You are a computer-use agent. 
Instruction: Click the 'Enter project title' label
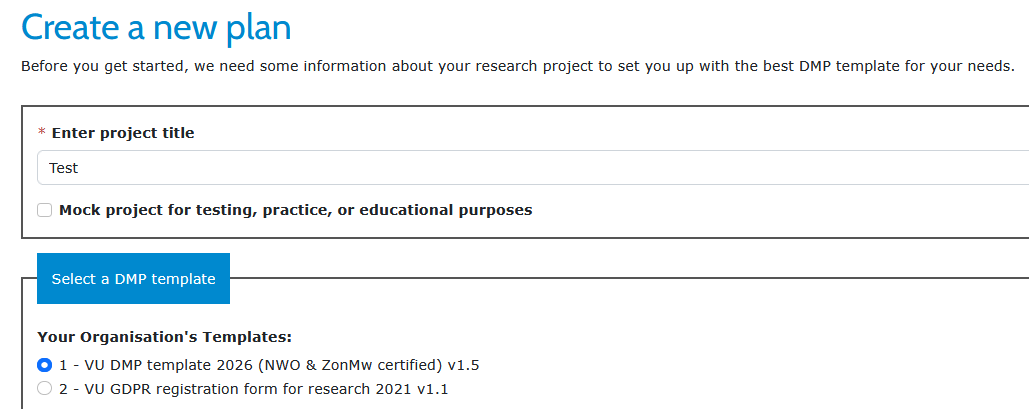pos(123,133)
